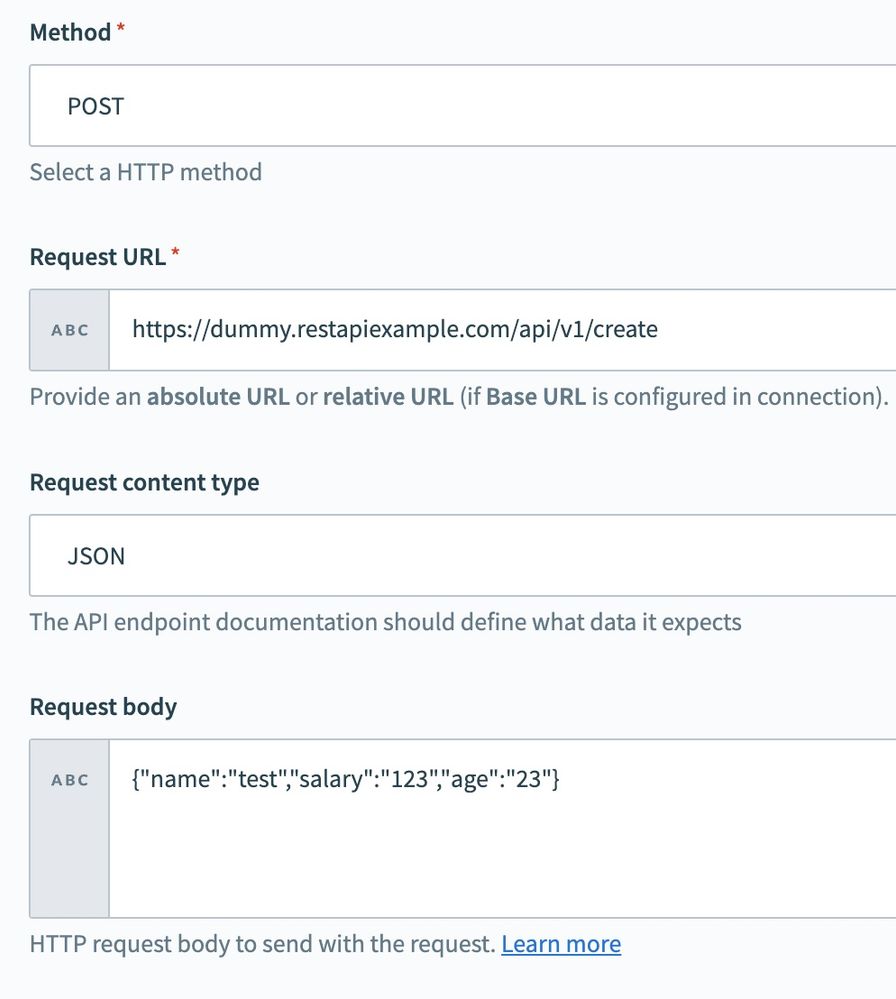Viewport: 896px width, 999px height.
Task: Click the red asterisk next to Request URL
Action: 176,255
